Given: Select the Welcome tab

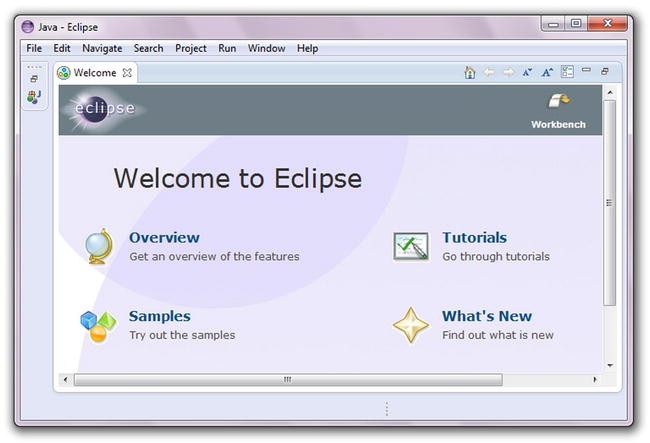Looking at the screenshot, I should (x=95, y=73).
